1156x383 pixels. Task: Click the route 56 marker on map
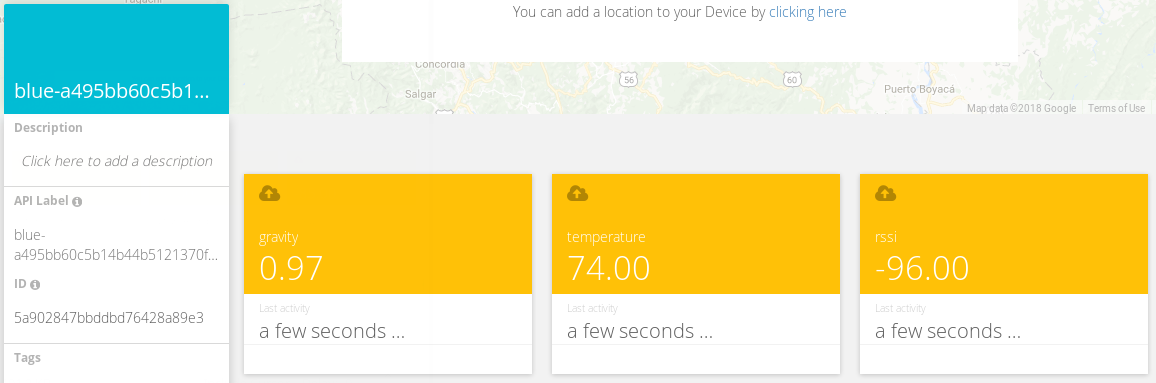click(628, 78)
